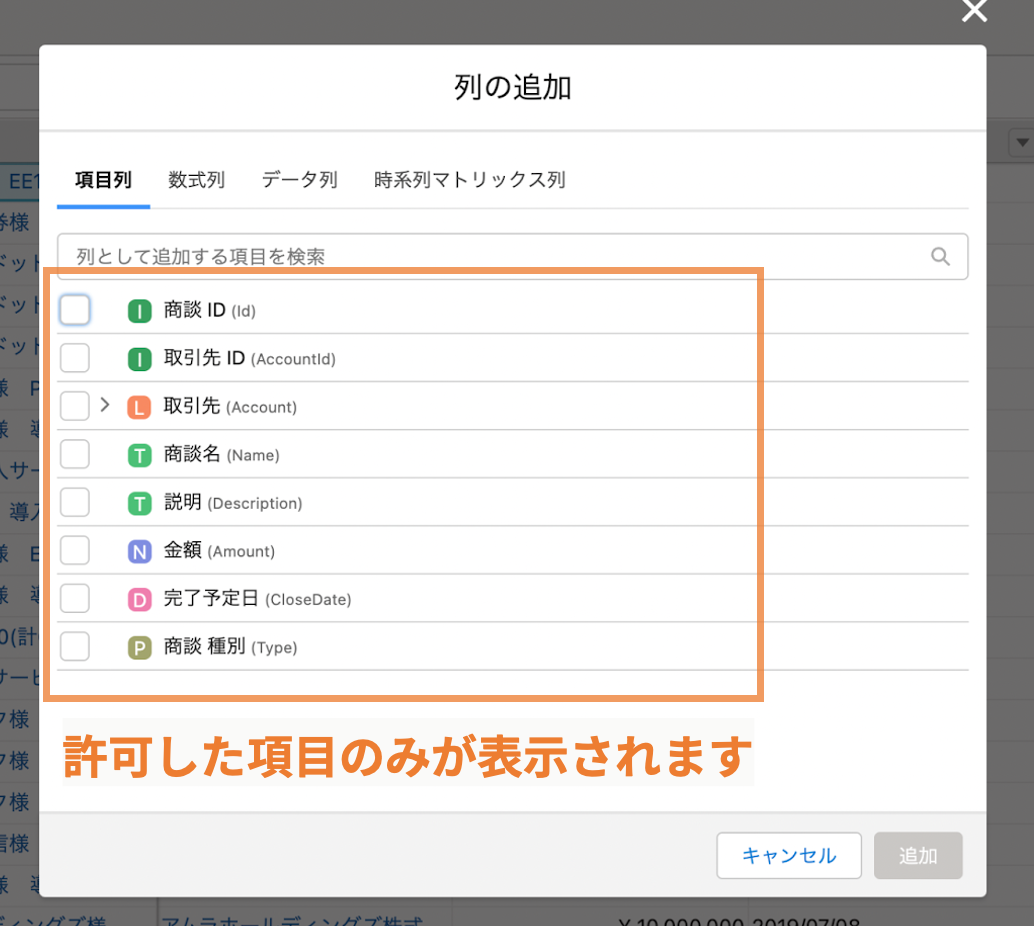Click the 金額 (Amount) label
Screen dimensions: 1034x926
point(219,551)
